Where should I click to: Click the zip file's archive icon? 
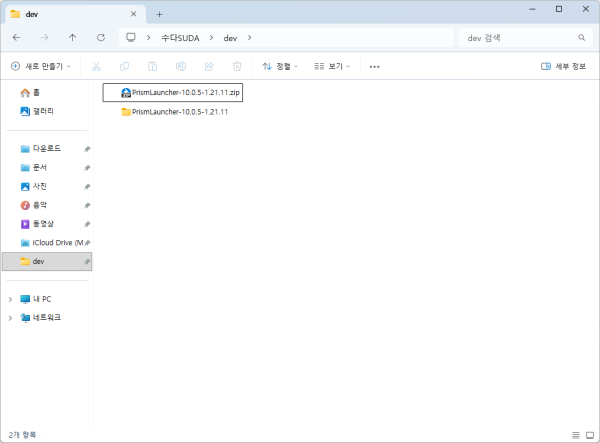(126, 93)
